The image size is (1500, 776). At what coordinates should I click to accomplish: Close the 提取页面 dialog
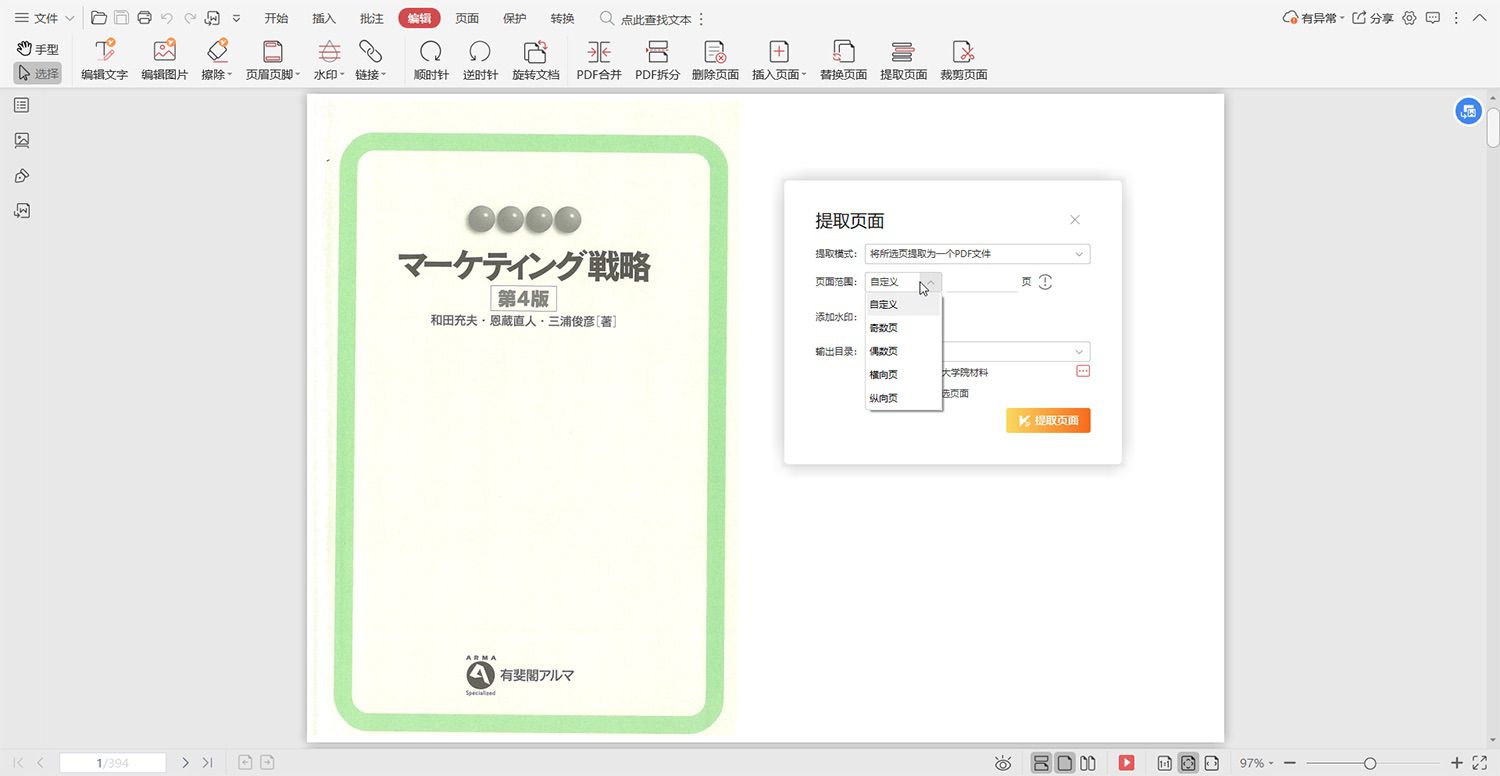[1075, 220]
